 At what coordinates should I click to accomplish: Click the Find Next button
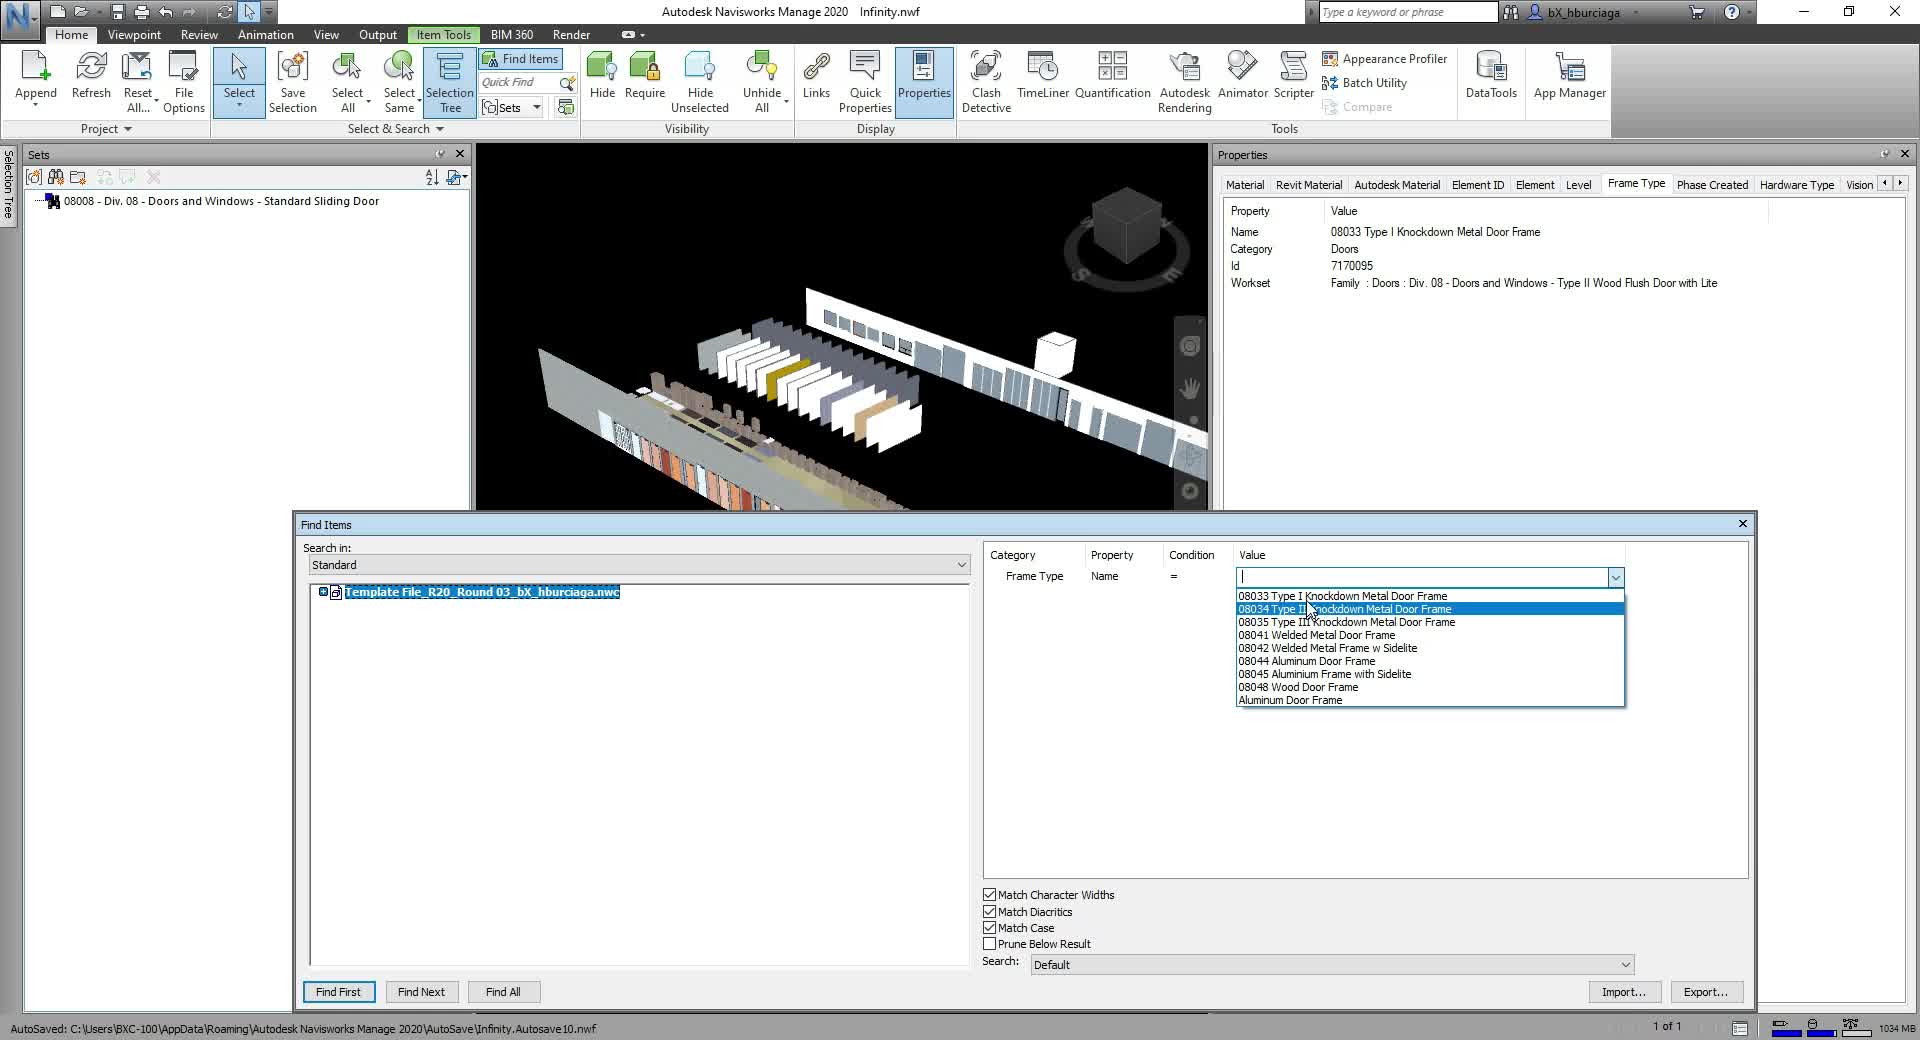pyautogui.click(x=421, y=992)
